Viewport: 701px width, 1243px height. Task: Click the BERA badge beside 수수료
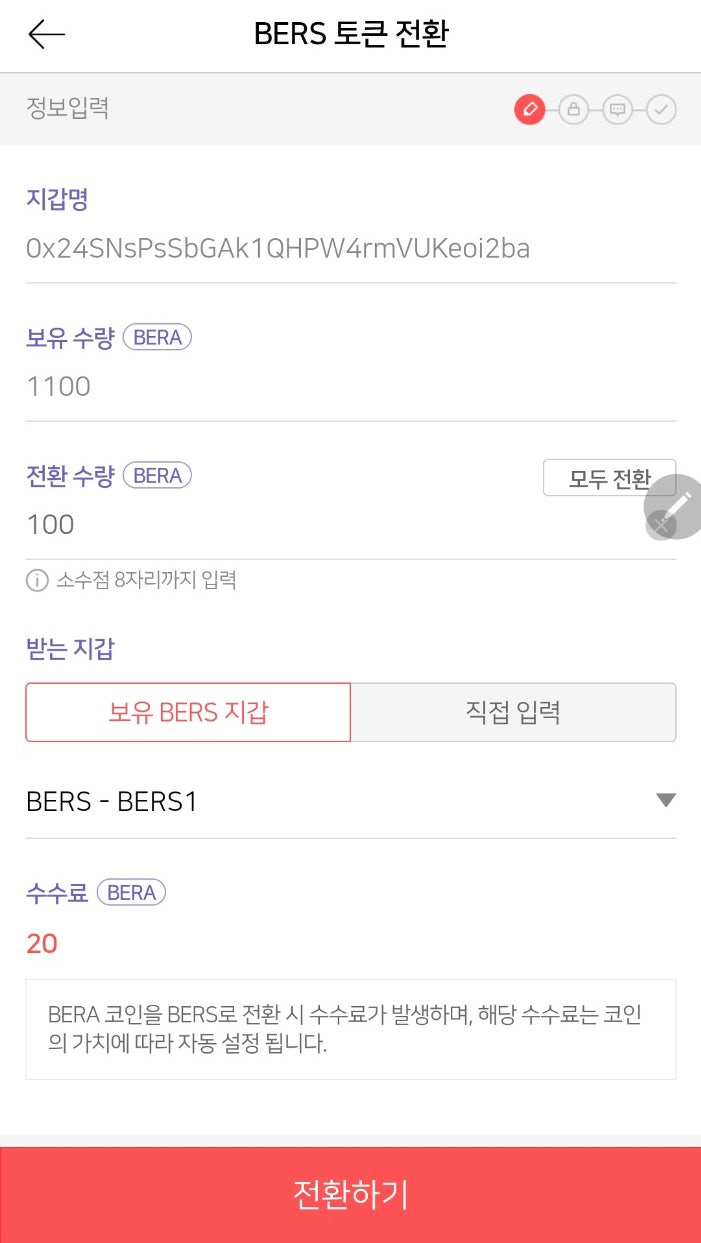(x=131, y=892)
